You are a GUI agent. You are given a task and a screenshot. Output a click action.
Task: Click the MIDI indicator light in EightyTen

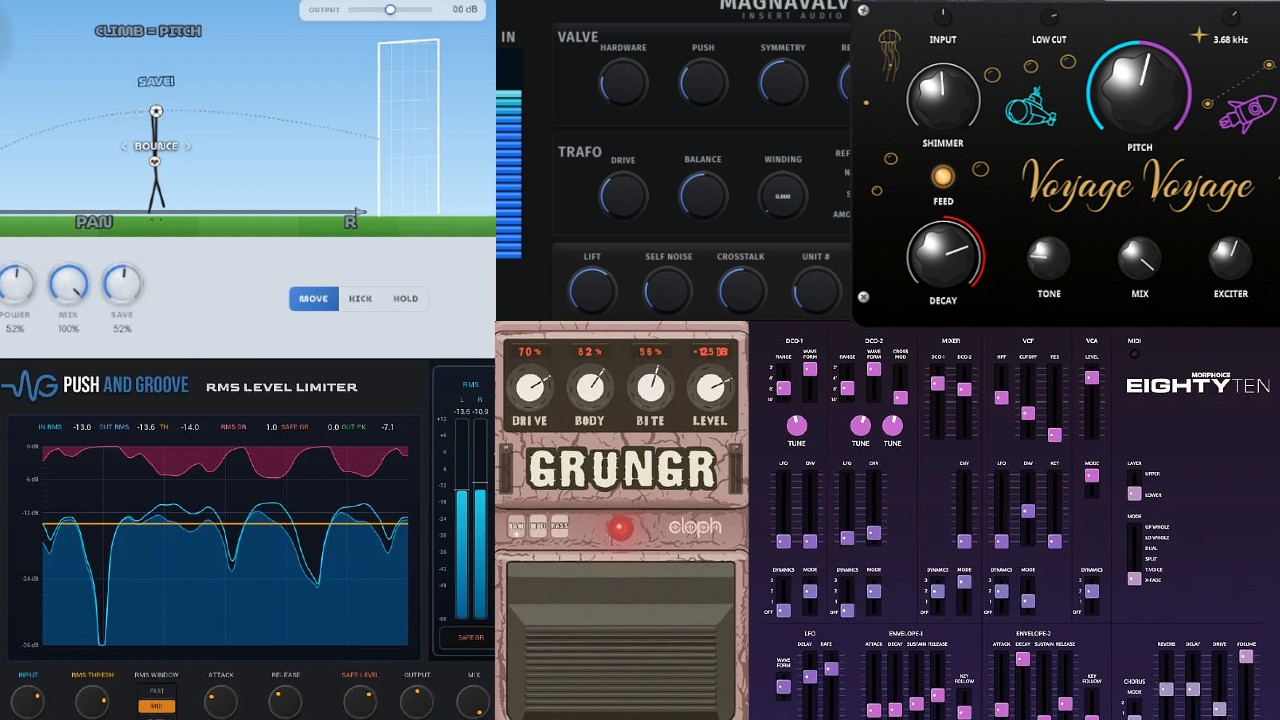point(1134,354)
